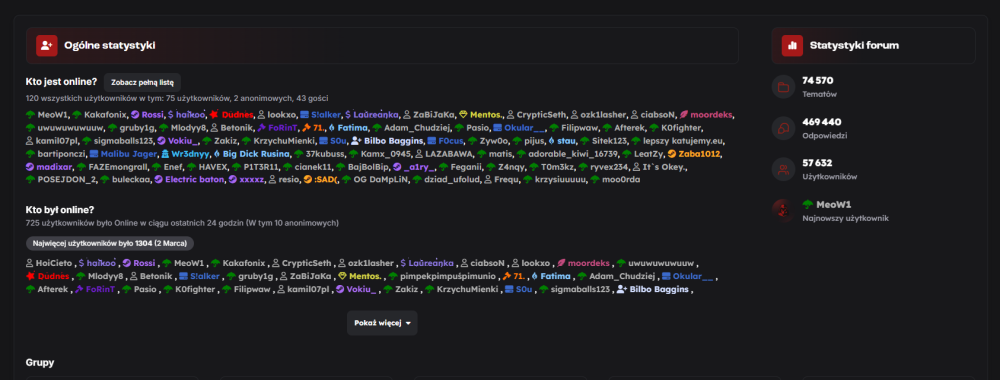The image size is (1000, 380).
Task: Open the Electric baton profile link
Action: (195, 180)
